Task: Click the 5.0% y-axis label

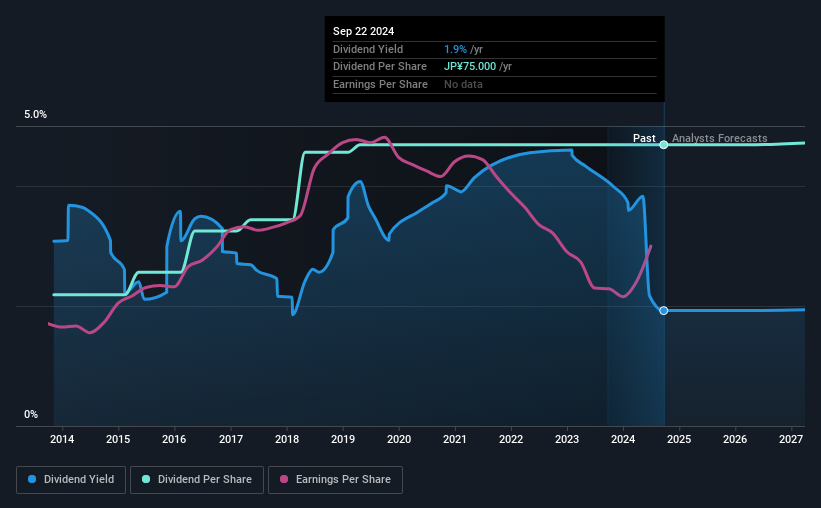Action: (x=35, y=115)
